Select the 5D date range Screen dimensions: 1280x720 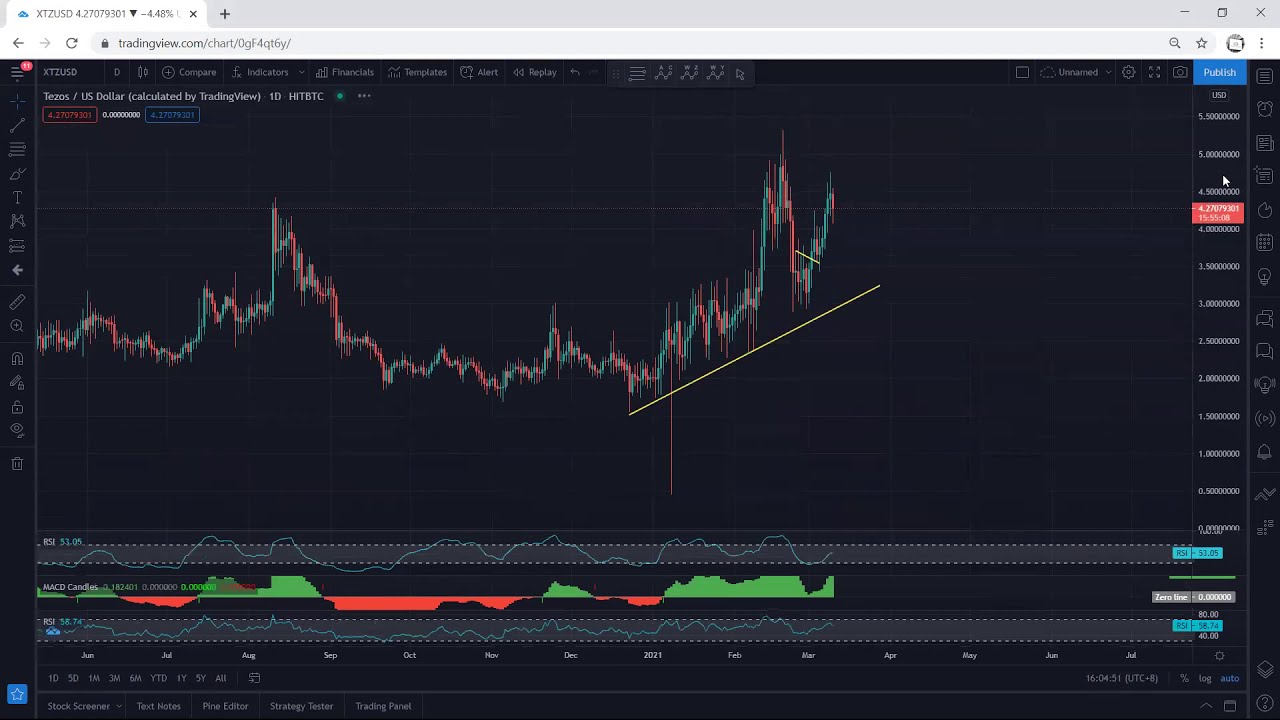tap(73, 678)
